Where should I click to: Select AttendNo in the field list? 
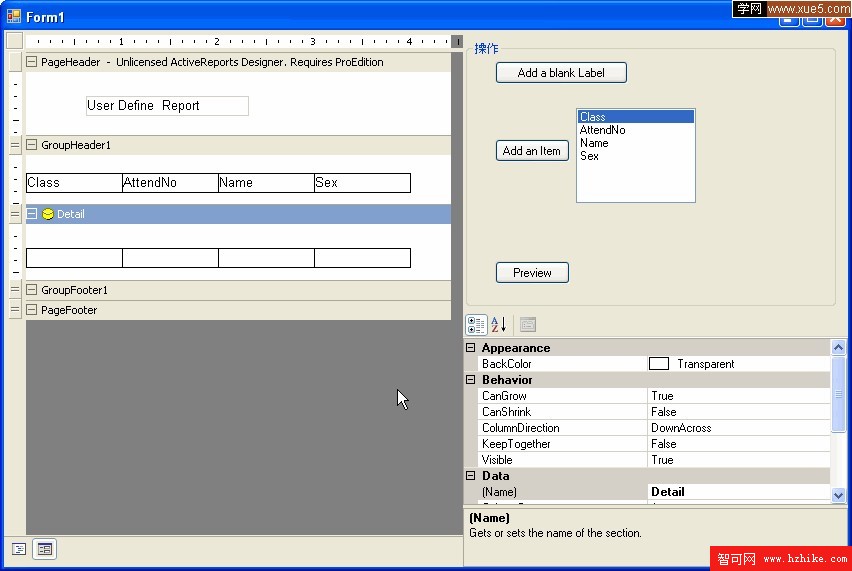(635, 130)
